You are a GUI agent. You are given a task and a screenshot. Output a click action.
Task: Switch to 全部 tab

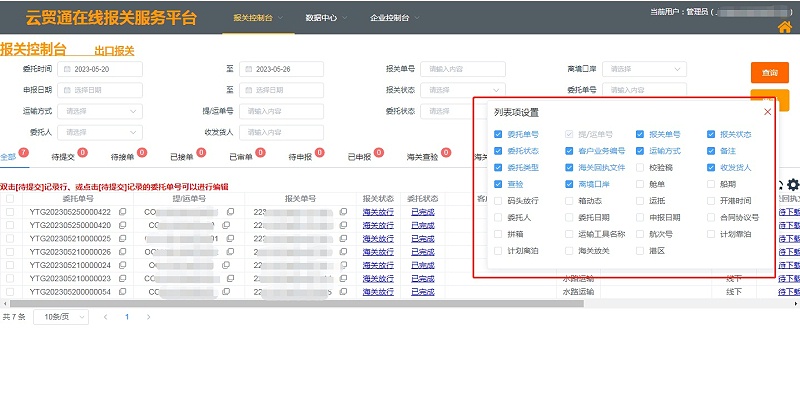click(x=8, y=157)
